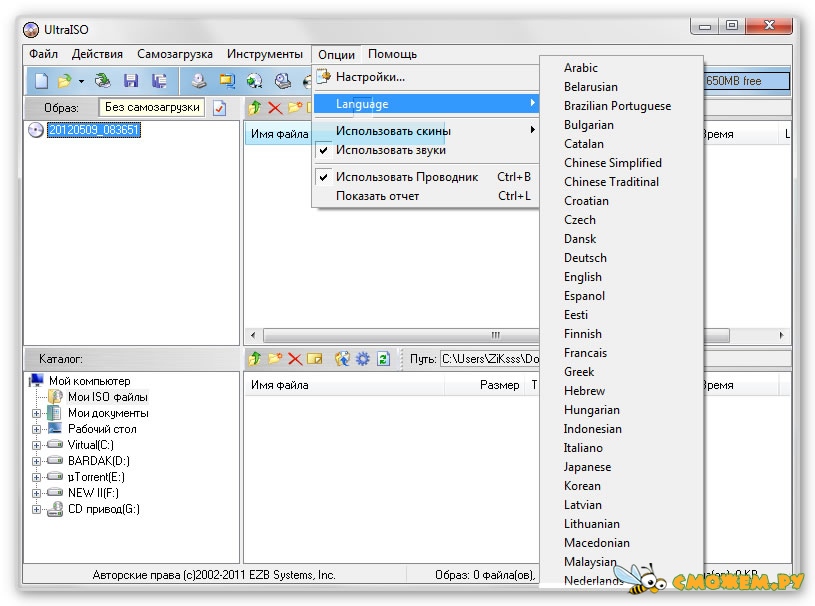Save the image using the floppy disk icon
The width and height of the screenshot is (815, 606).
click(x=131, y=81)
